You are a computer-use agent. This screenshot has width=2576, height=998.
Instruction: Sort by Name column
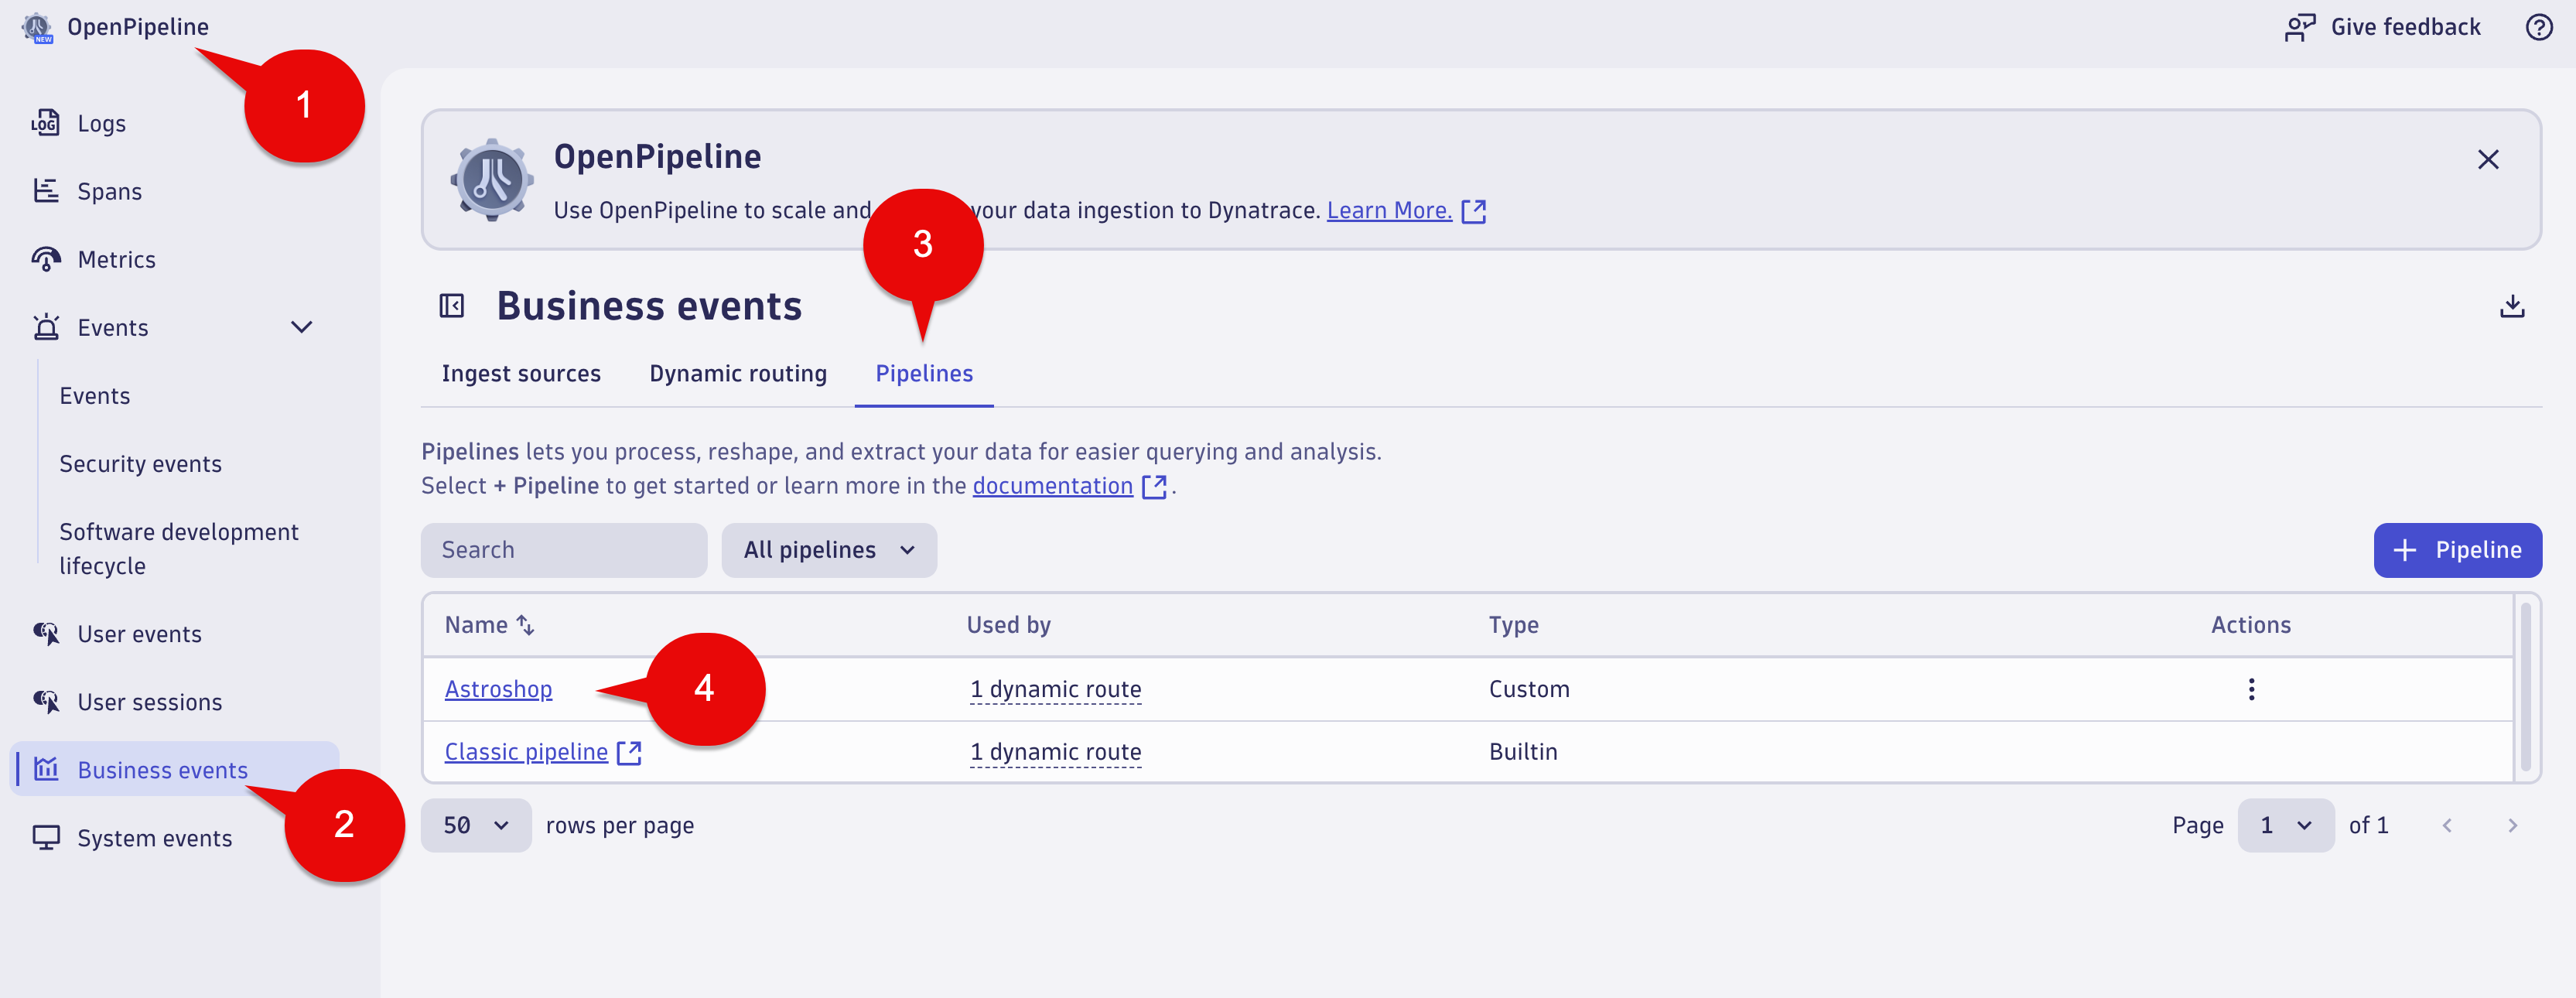[x=490, y=625]
